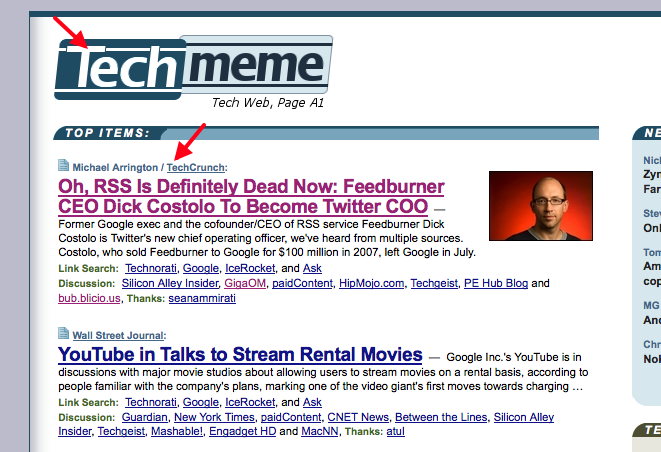Click paidContent link in first story discussion

pyautogui.click(x=304, y=283)
